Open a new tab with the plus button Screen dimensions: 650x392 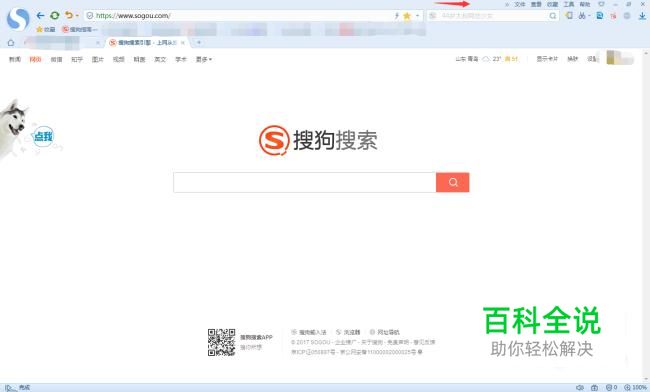click(199, 42)
